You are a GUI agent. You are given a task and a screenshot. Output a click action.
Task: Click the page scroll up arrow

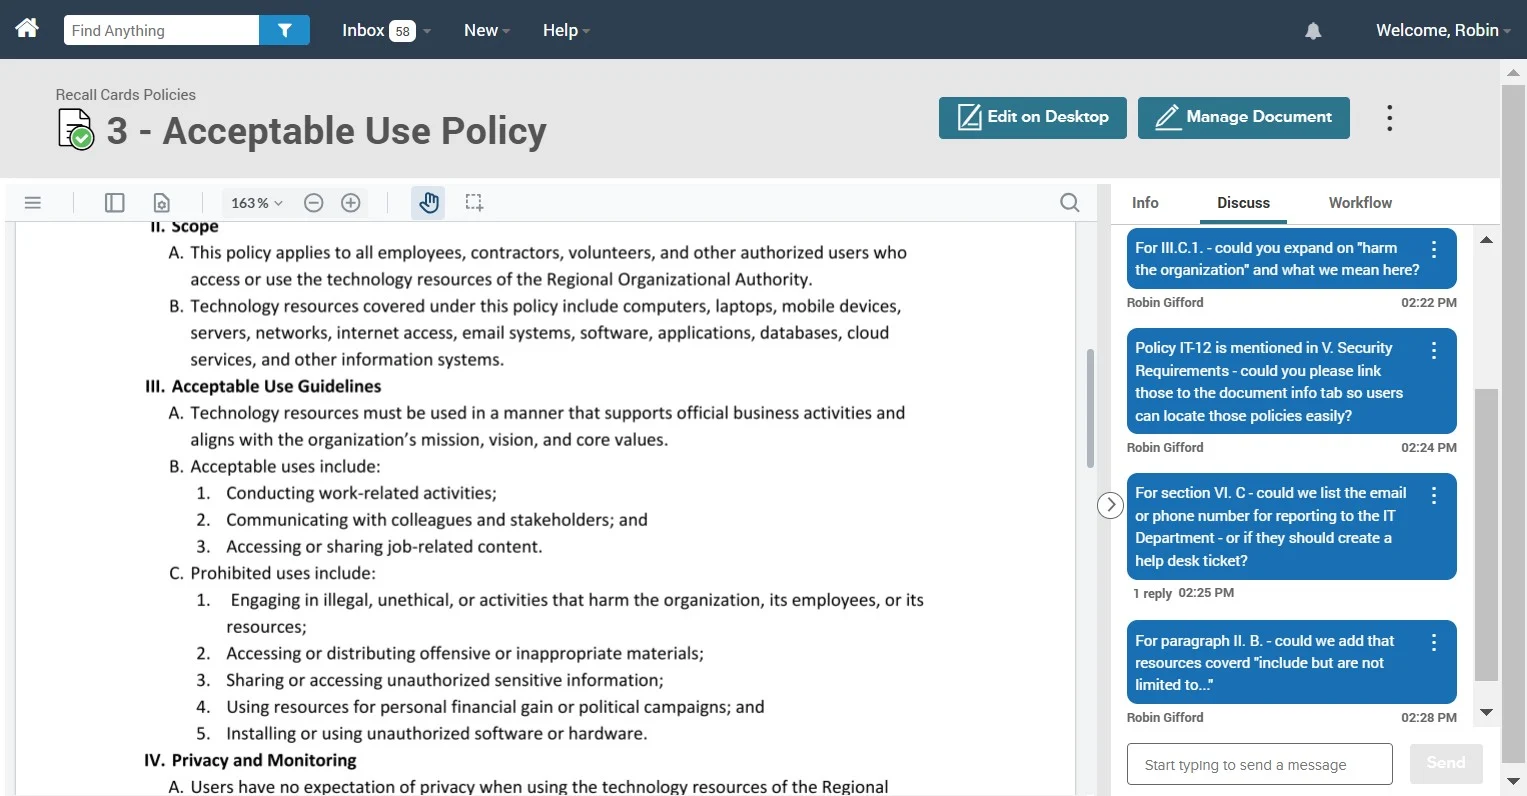pyautogui.click(x=1513, y=72)
